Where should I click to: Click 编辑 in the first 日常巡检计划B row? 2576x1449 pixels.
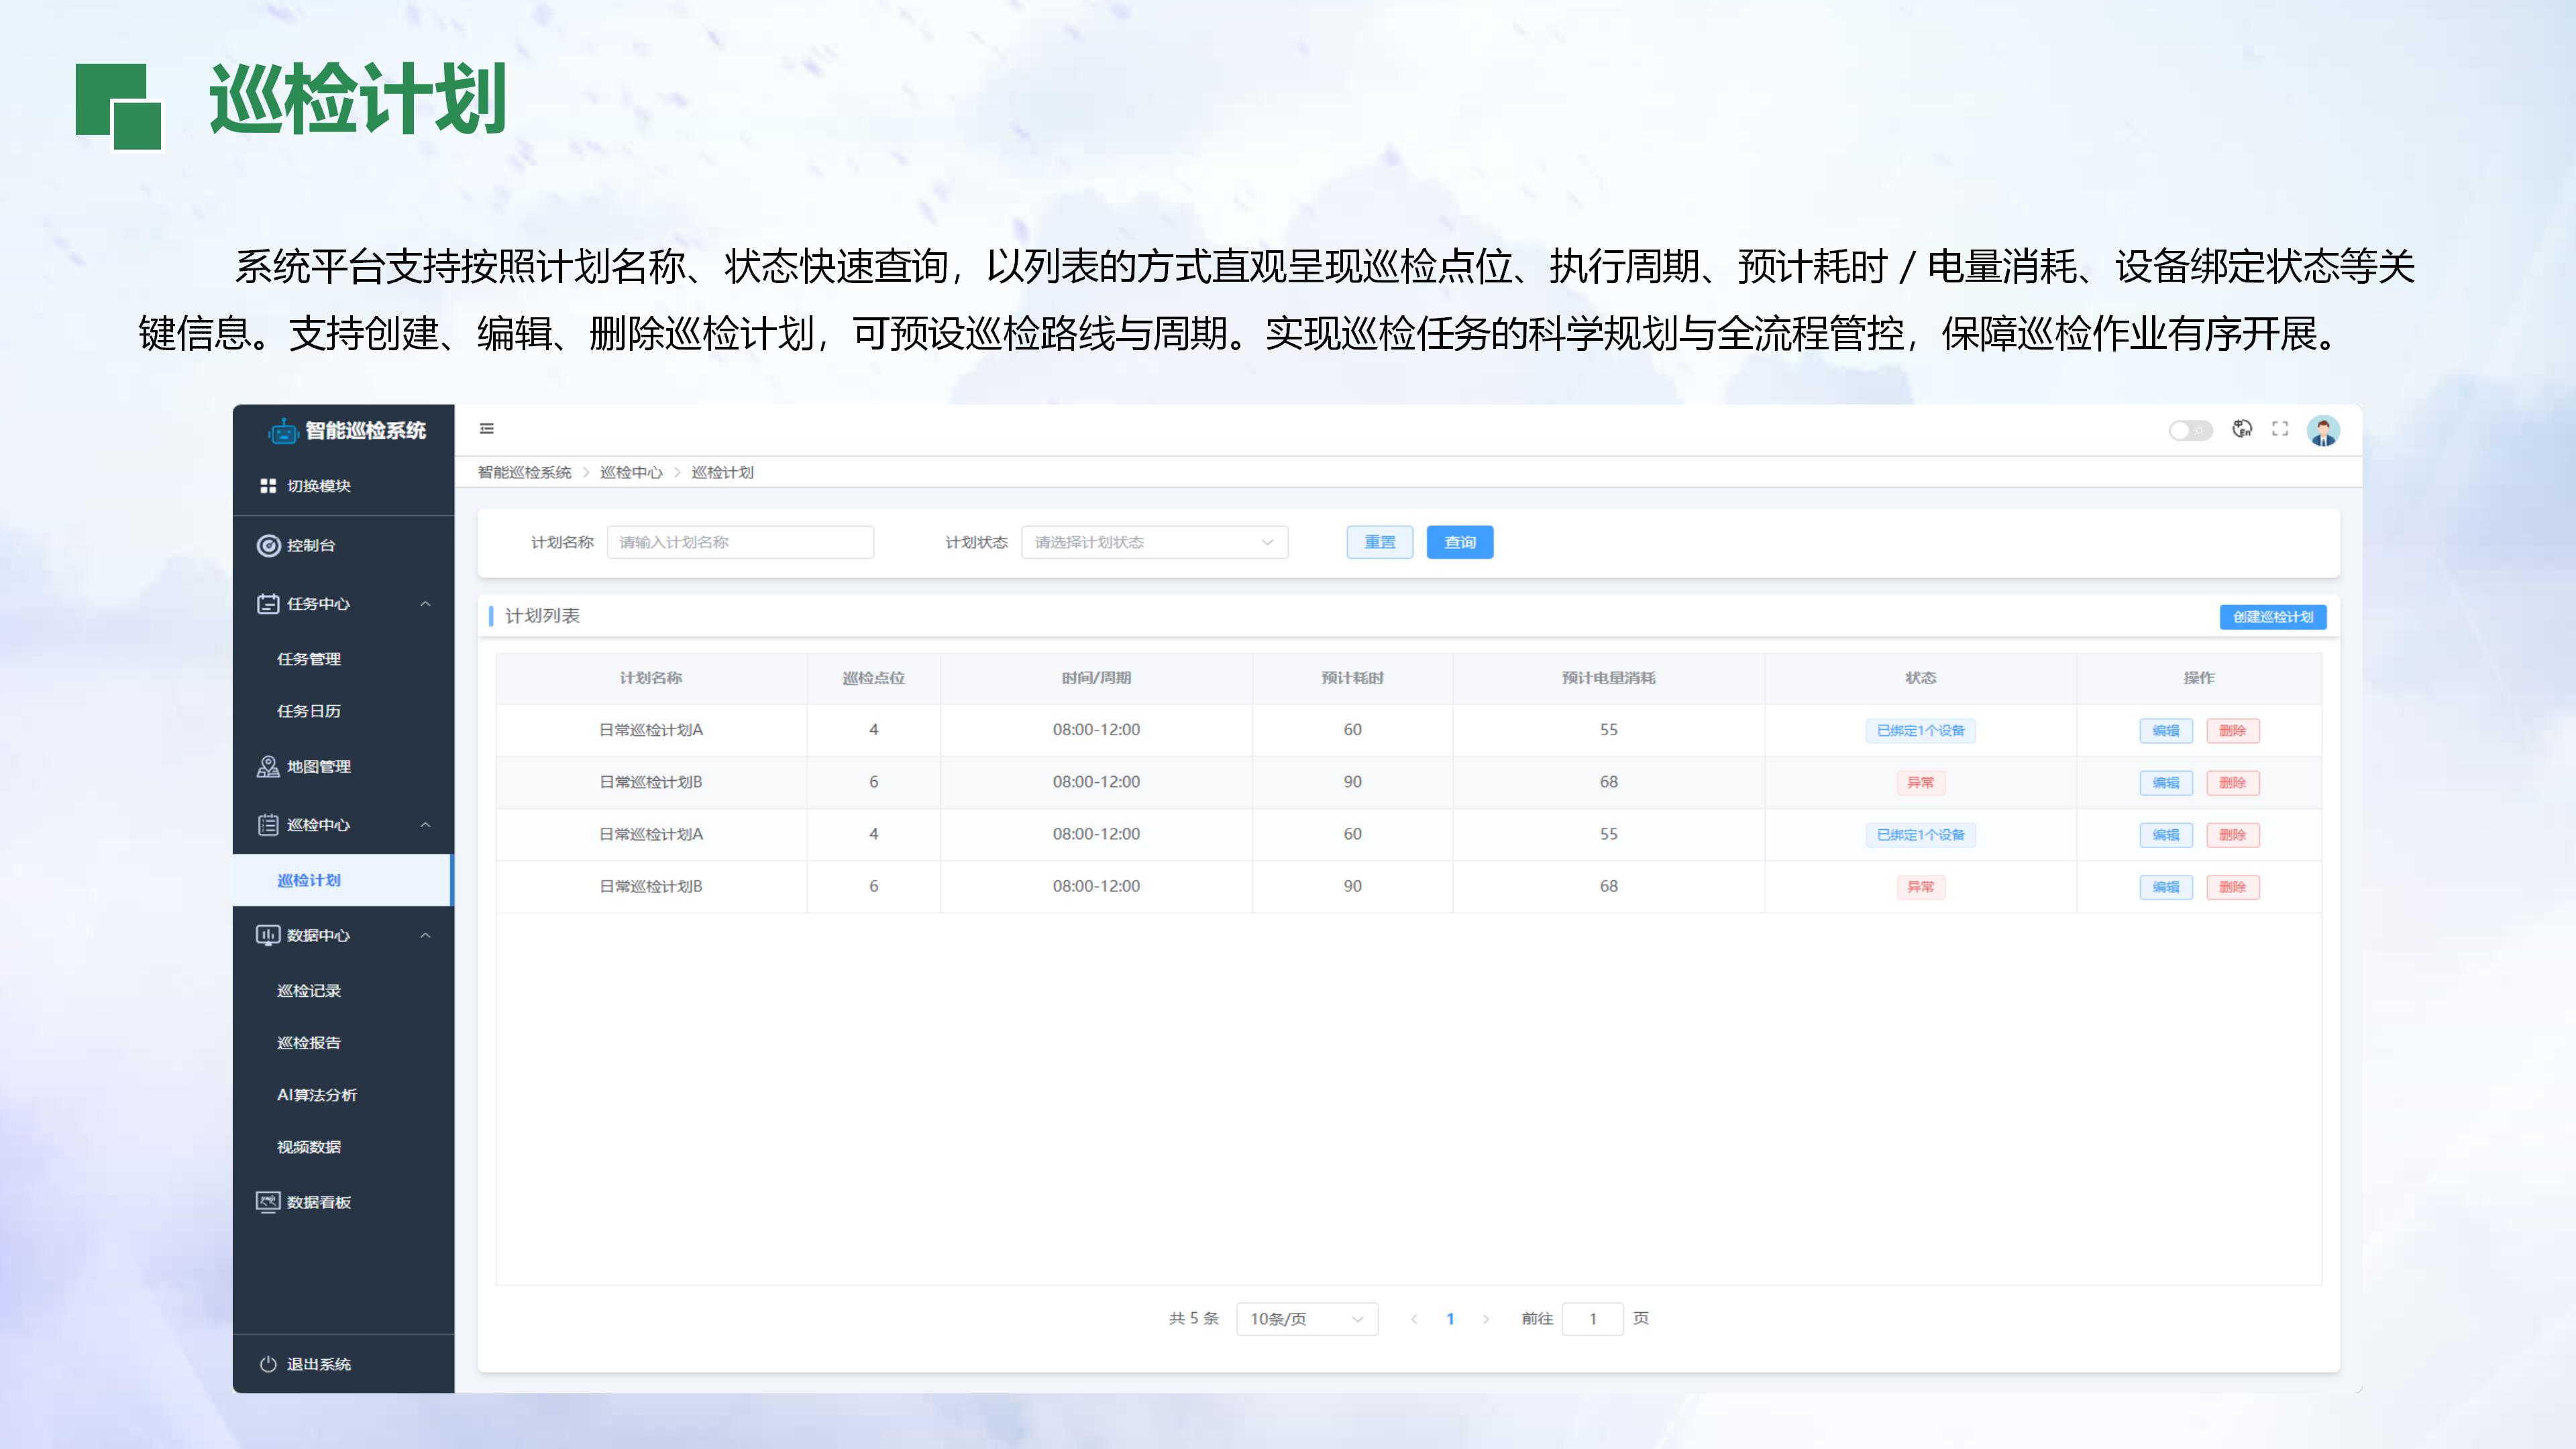tap(2166, 783)
